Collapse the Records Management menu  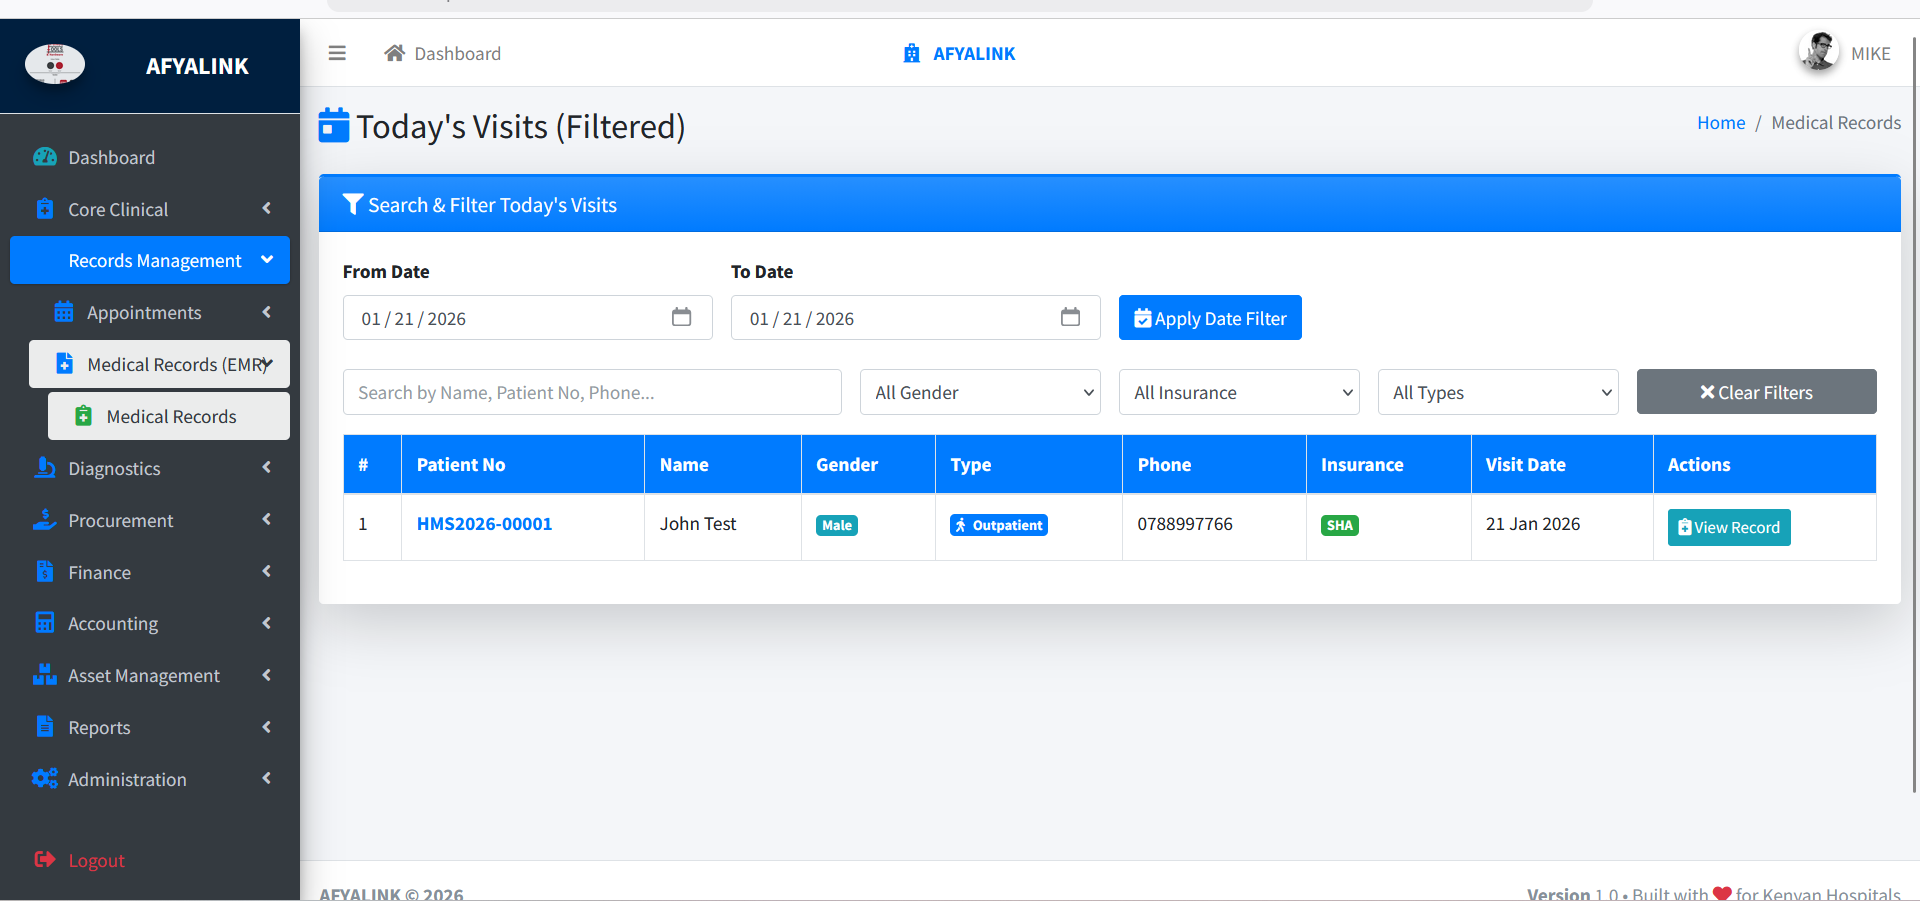(x=150, y=260)
